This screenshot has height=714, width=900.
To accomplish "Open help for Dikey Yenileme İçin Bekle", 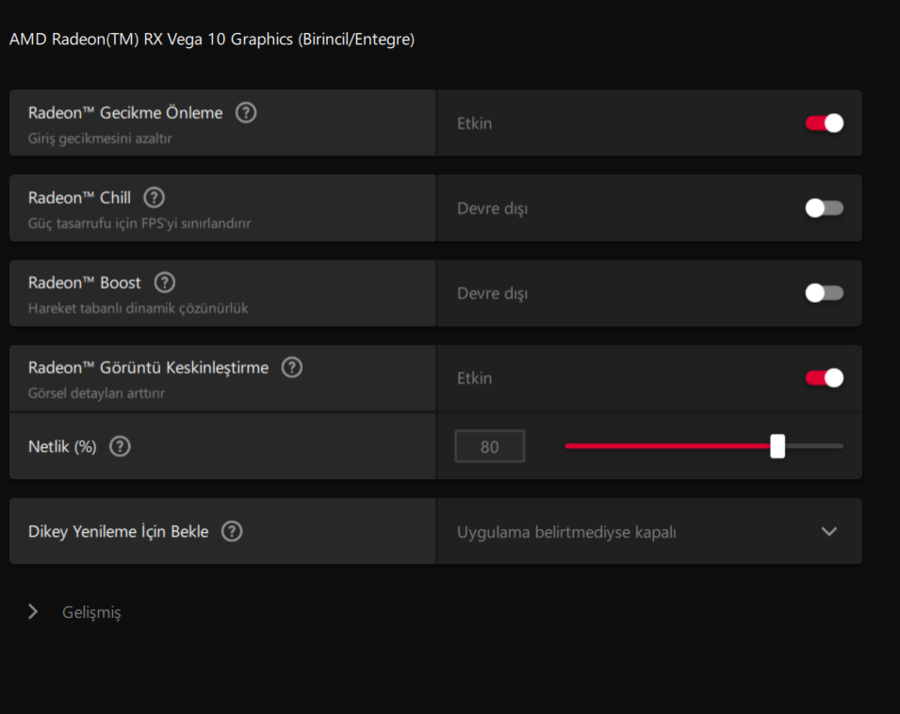I will (232, 531).
